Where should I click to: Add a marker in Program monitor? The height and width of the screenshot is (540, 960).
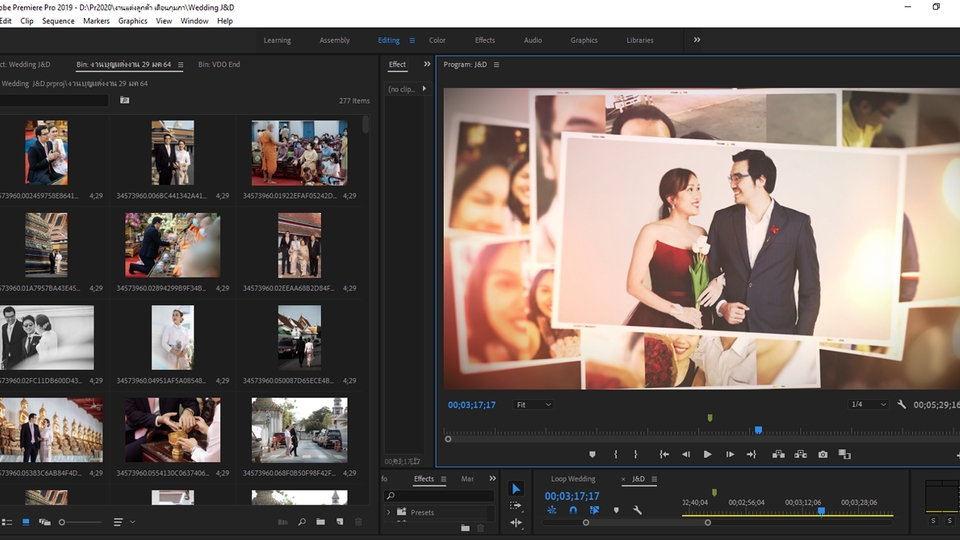pyautogui.click(x=592, y=454)
